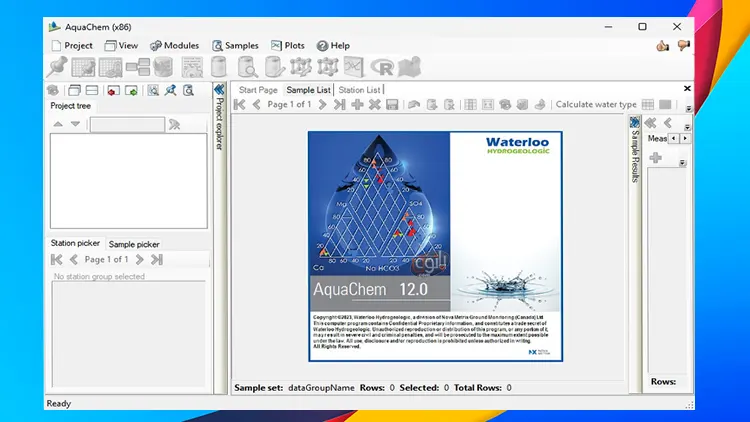Open the Modules menu

(175, 45)
